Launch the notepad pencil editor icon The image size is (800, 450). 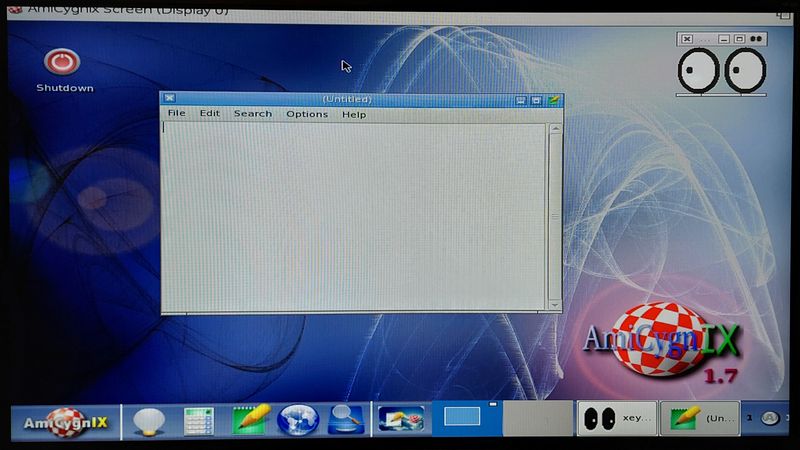[x=251, y=420]
